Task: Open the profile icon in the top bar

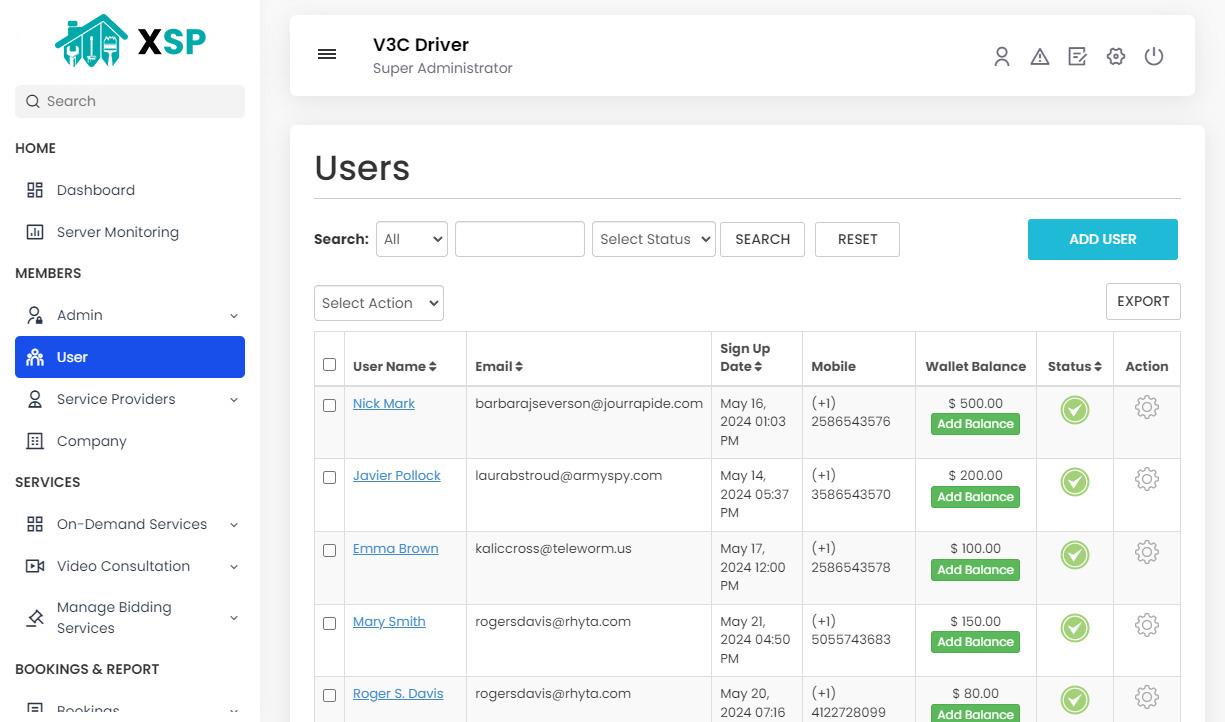Action: [x=1002, y=57]
